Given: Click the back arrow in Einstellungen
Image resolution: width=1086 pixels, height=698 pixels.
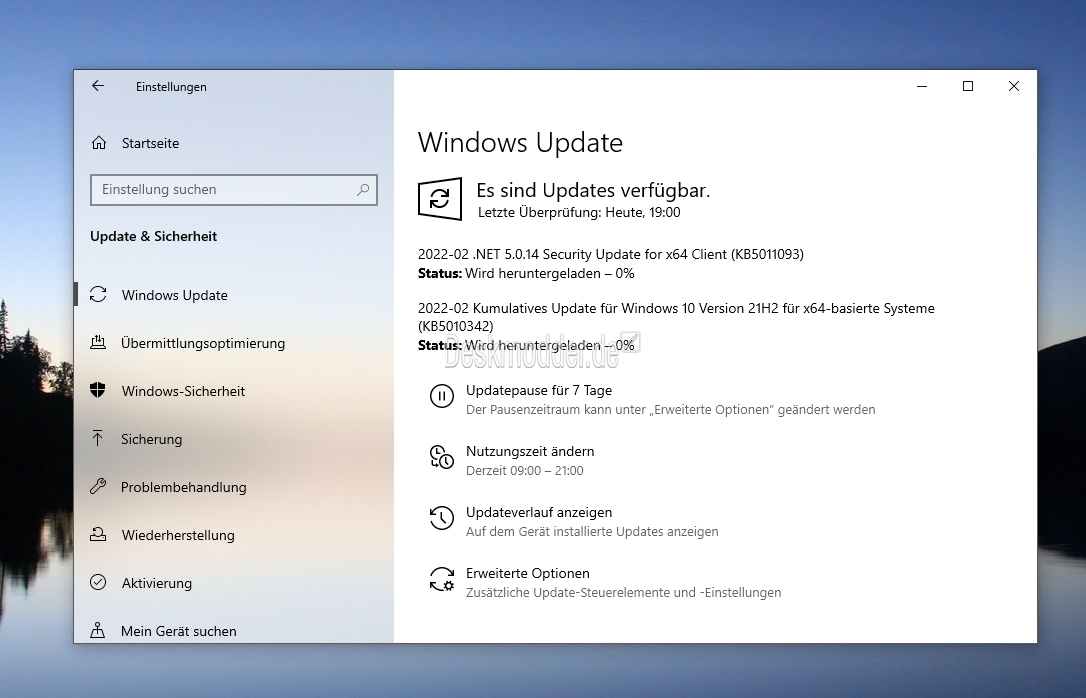Looking at the screenshot, I should [98, 86].
